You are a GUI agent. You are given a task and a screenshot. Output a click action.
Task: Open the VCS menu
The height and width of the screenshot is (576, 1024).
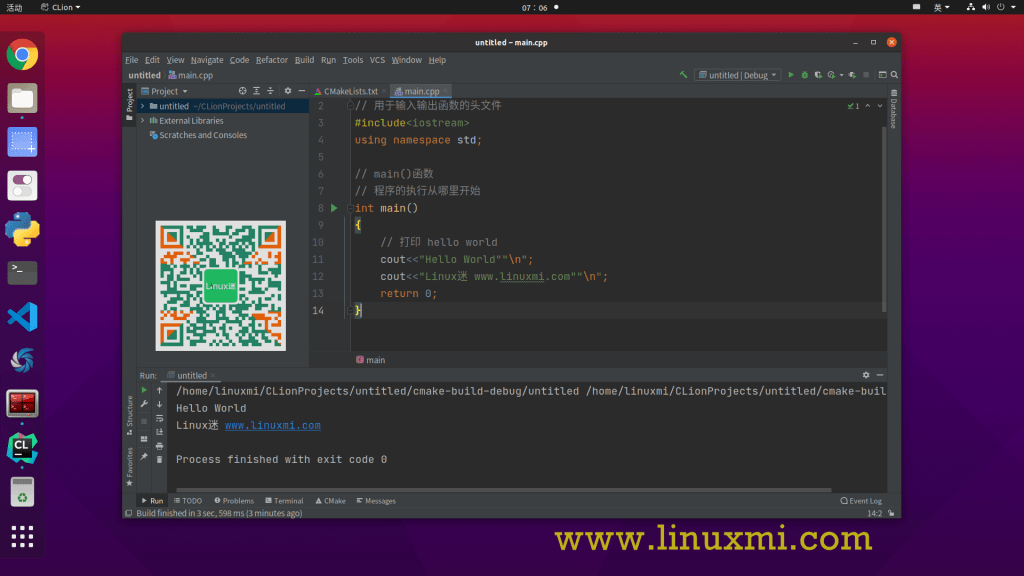[377, 59]
